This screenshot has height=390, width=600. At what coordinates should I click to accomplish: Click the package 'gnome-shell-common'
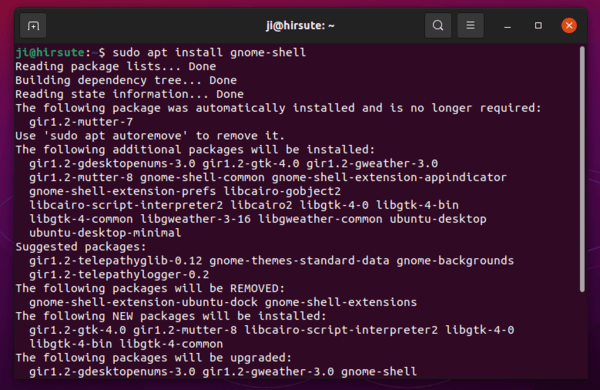coord(202,177)
